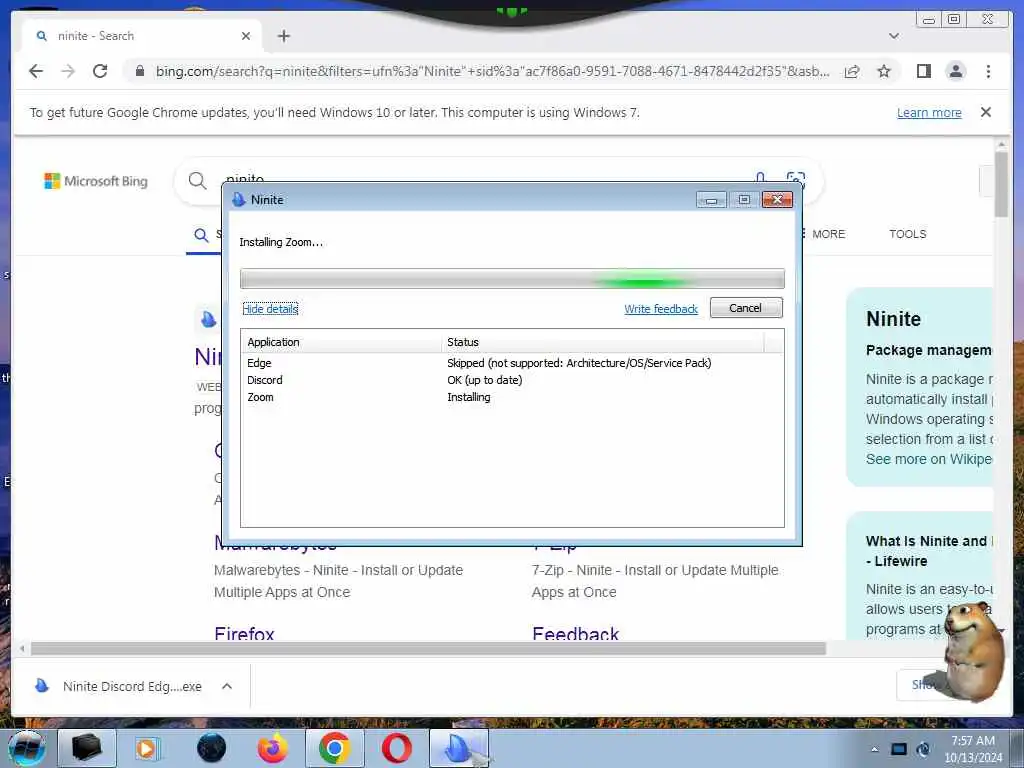This screenshot has width=1024, height=768.
Task: Click the share page icon in address bar
Action: [852, 71]
